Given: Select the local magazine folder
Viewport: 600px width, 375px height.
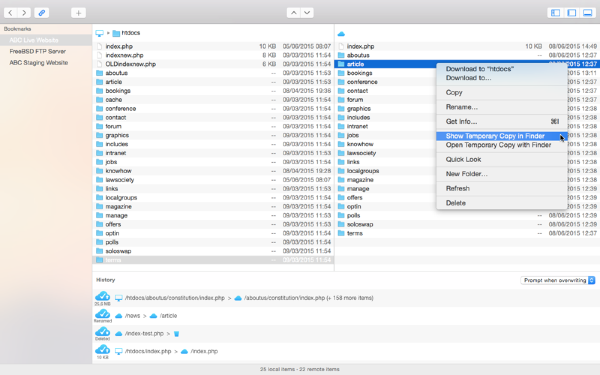Looking at the screenshot, I should 213,206.
